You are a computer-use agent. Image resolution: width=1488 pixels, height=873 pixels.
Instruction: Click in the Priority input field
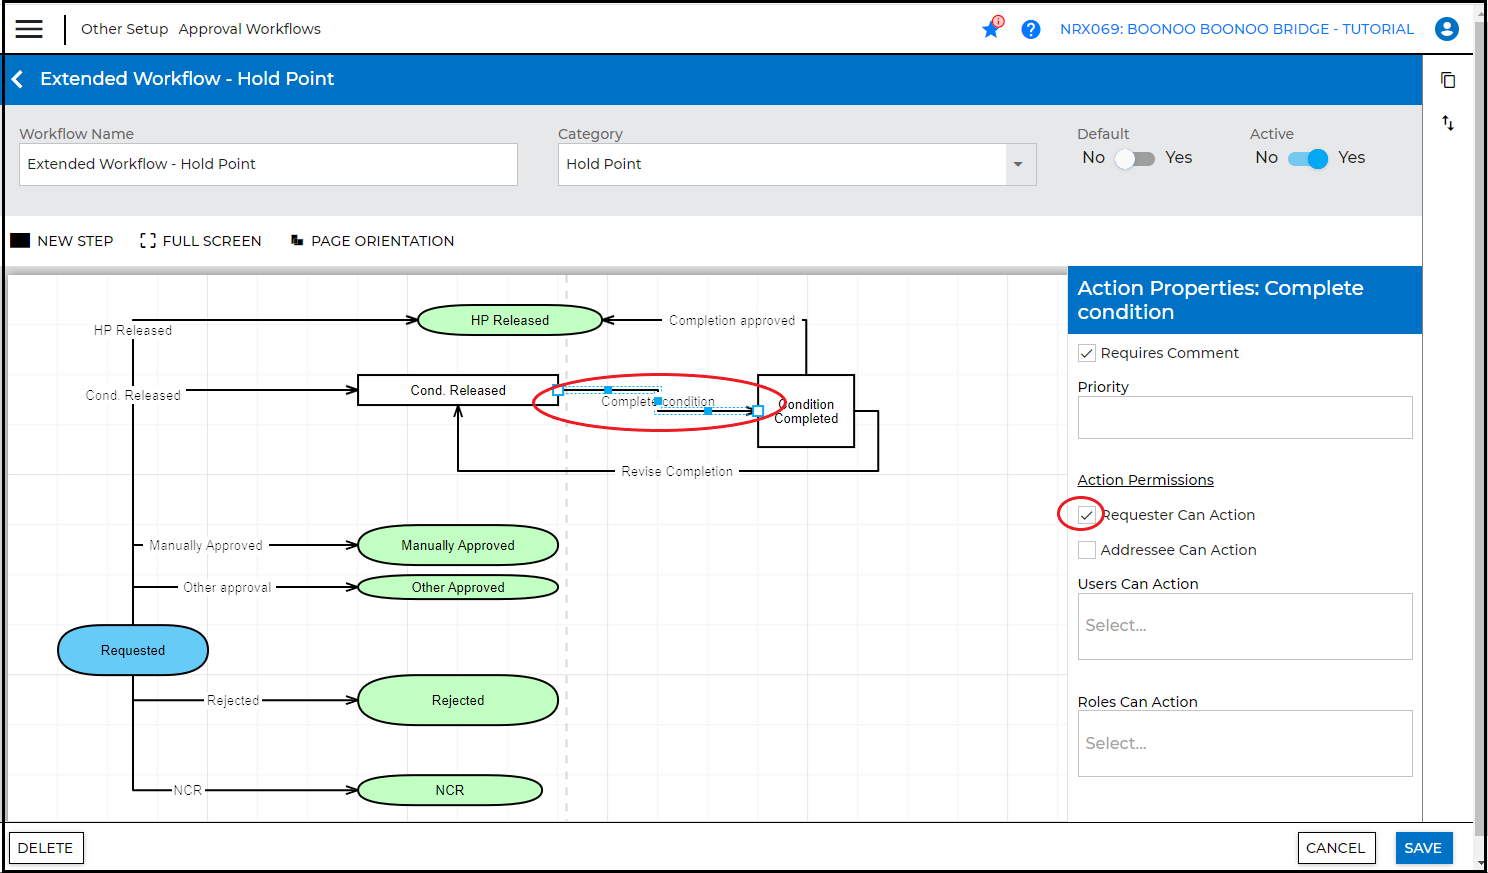click(1244, 418)
